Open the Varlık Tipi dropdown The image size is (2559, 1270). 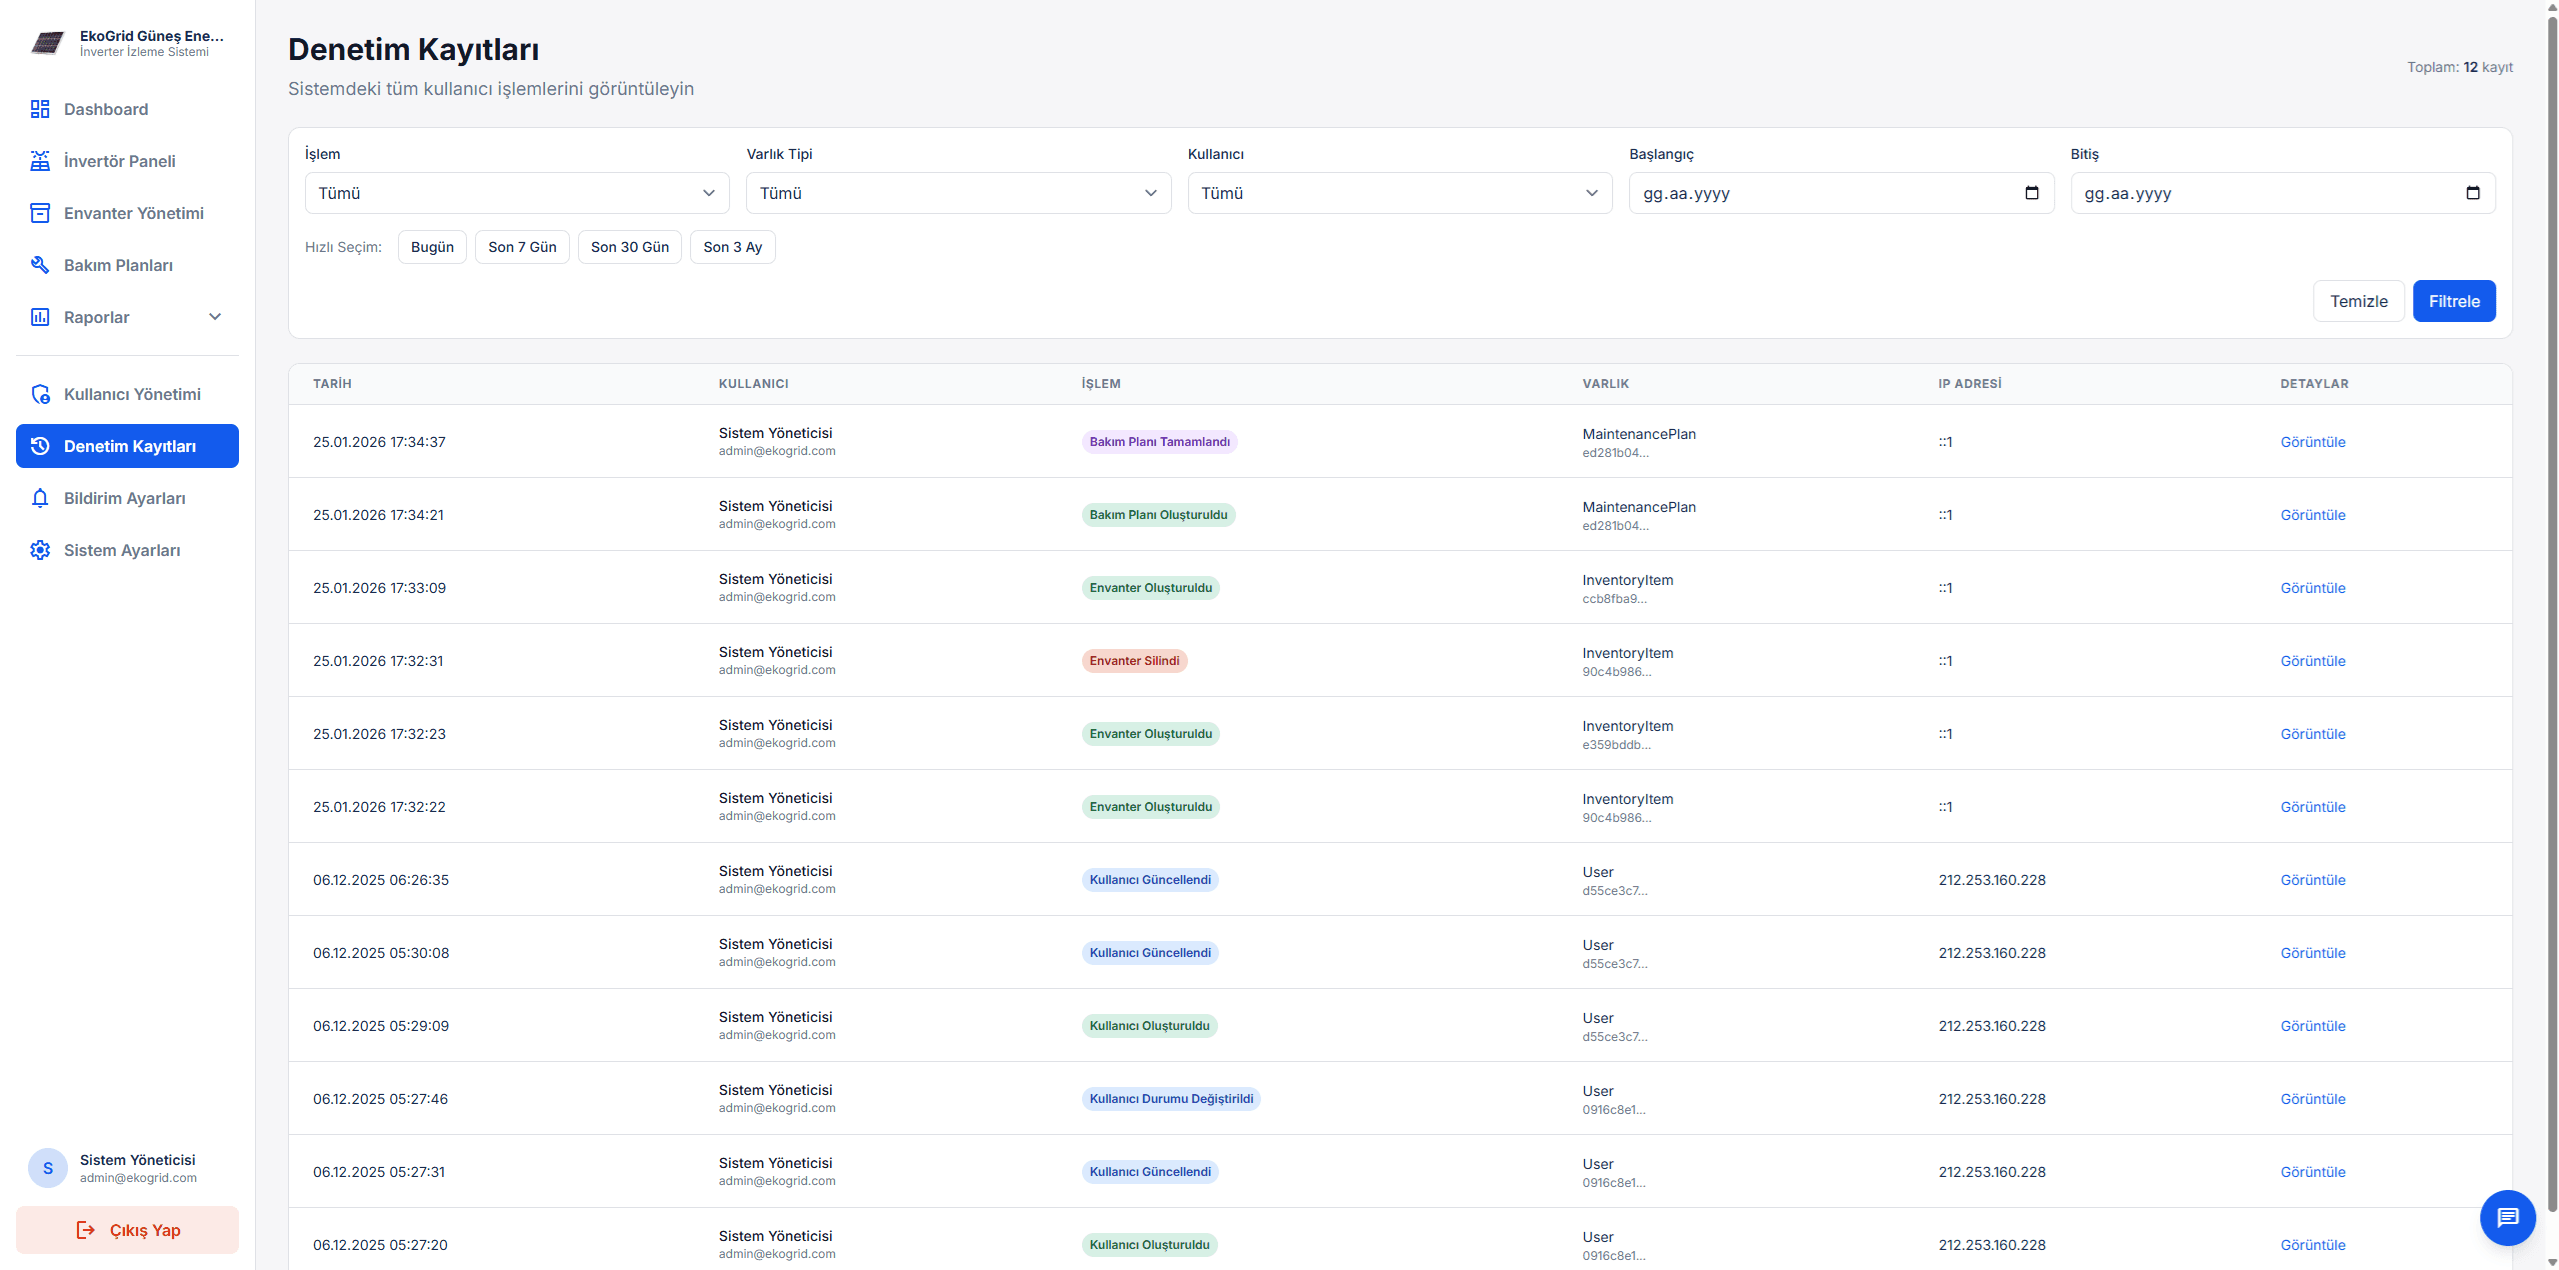point(957,193)
